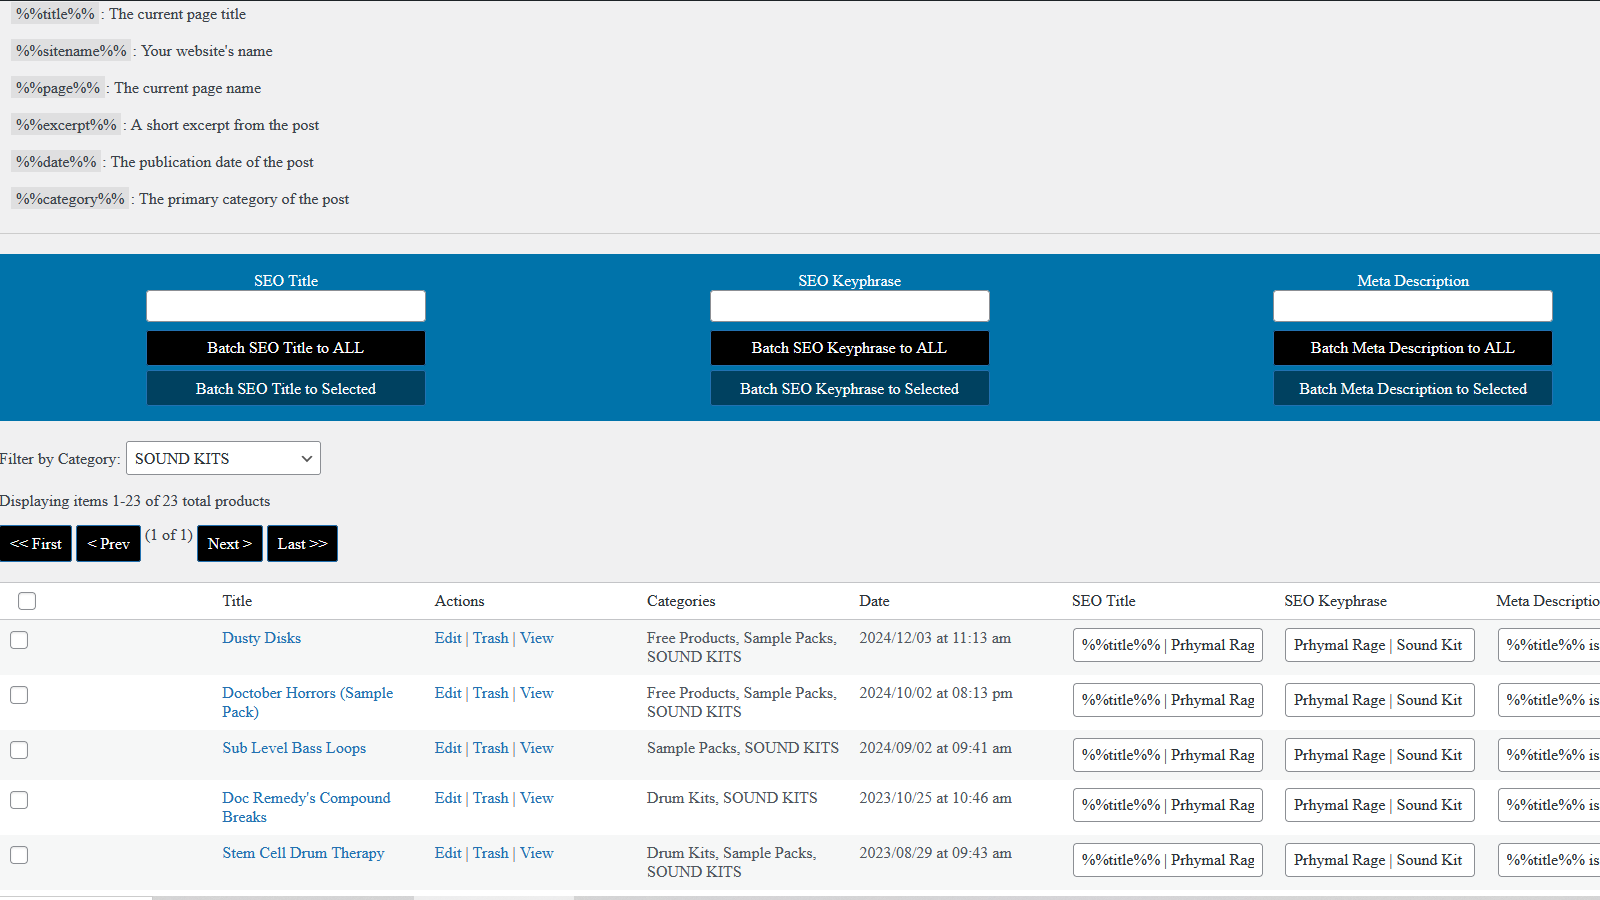Screen dimensions: 1600x900
Task: Click Batch SEO Title to Selected
Action: pyautogui.click(x=285, y=389)
